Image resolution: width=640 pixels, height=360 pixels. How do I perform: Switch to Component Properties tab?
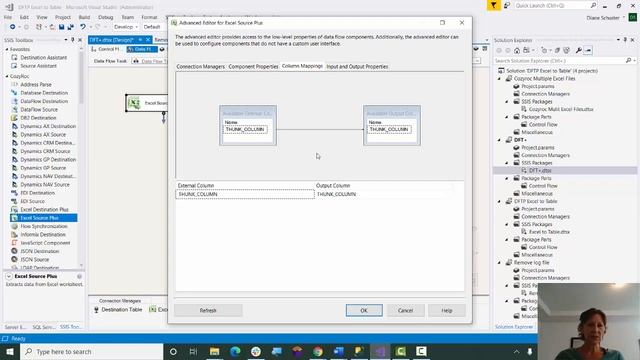253,67
